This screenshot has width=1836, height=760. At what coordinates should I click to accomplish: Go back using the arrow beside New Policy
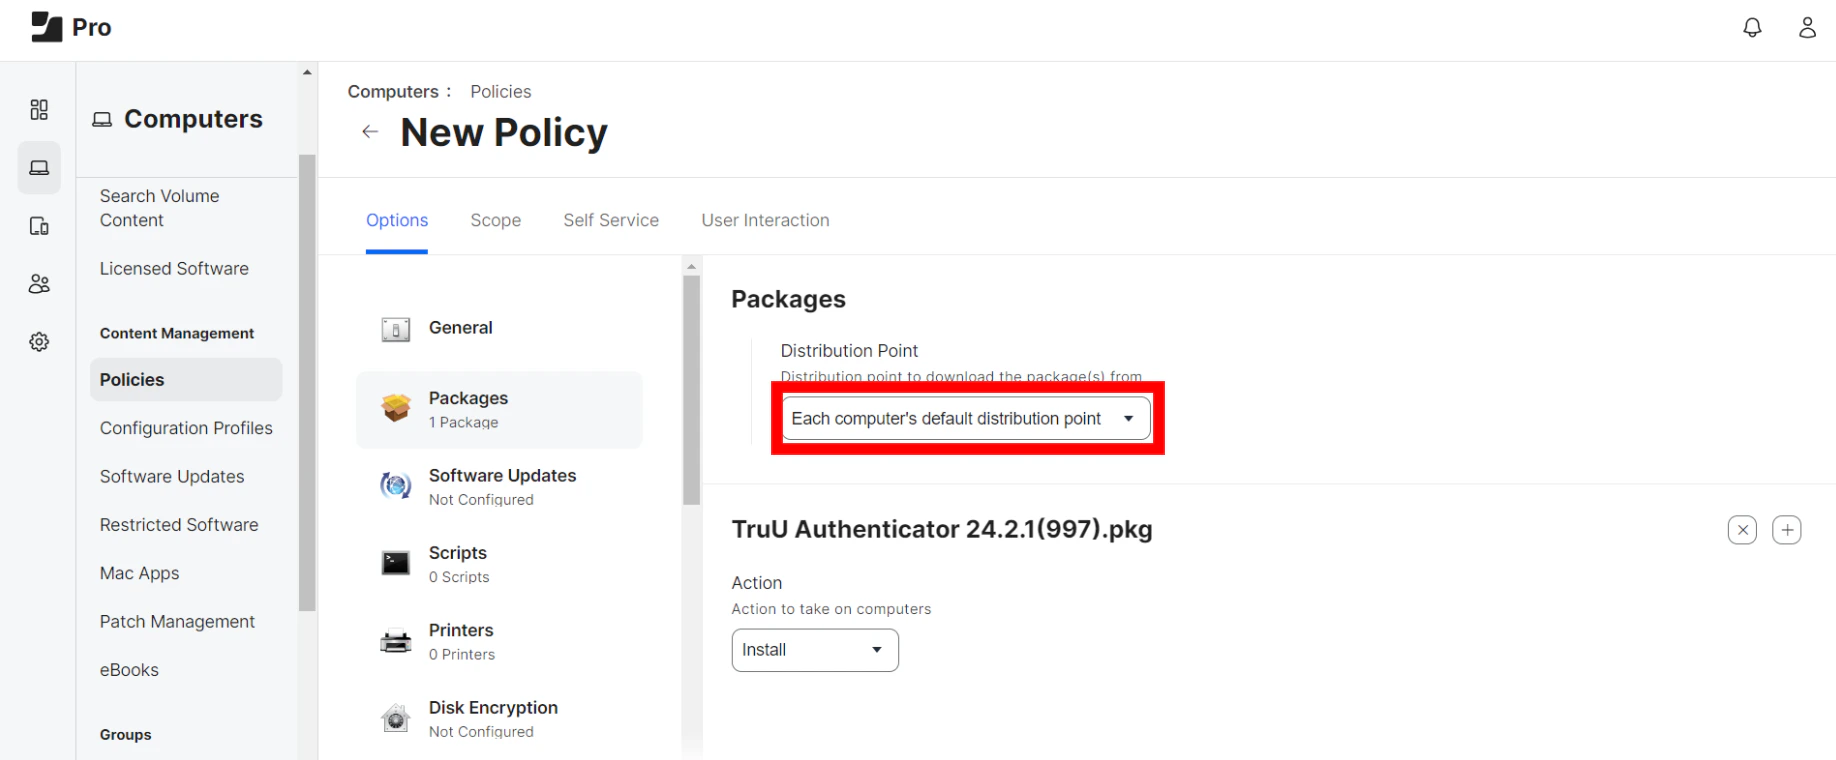click(370, 132)
